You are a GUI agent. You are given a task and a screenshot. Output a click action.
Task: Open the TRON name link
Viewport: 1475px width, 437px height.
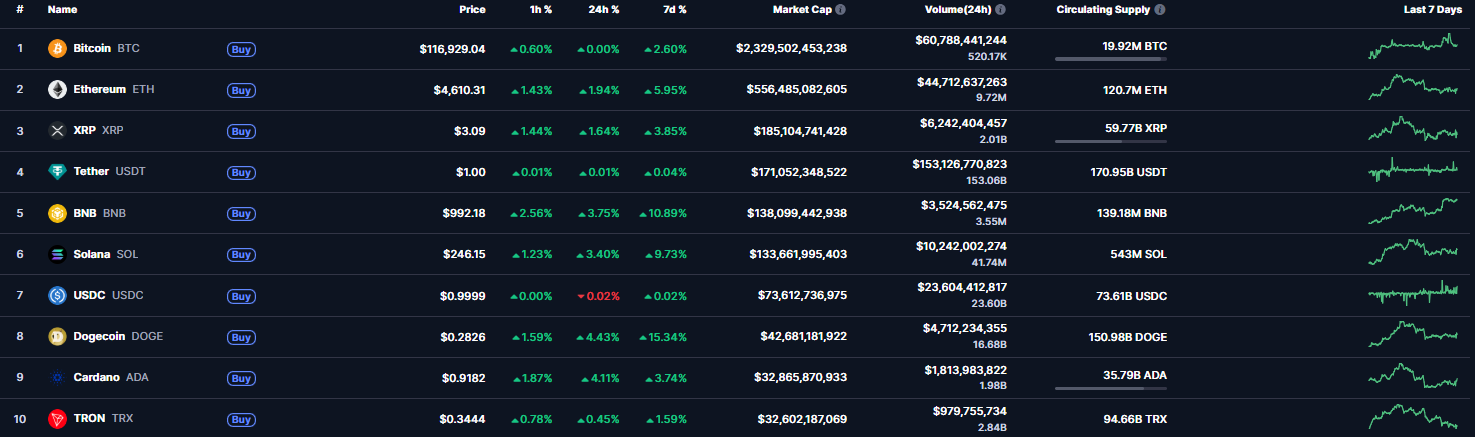pos(89,419)
